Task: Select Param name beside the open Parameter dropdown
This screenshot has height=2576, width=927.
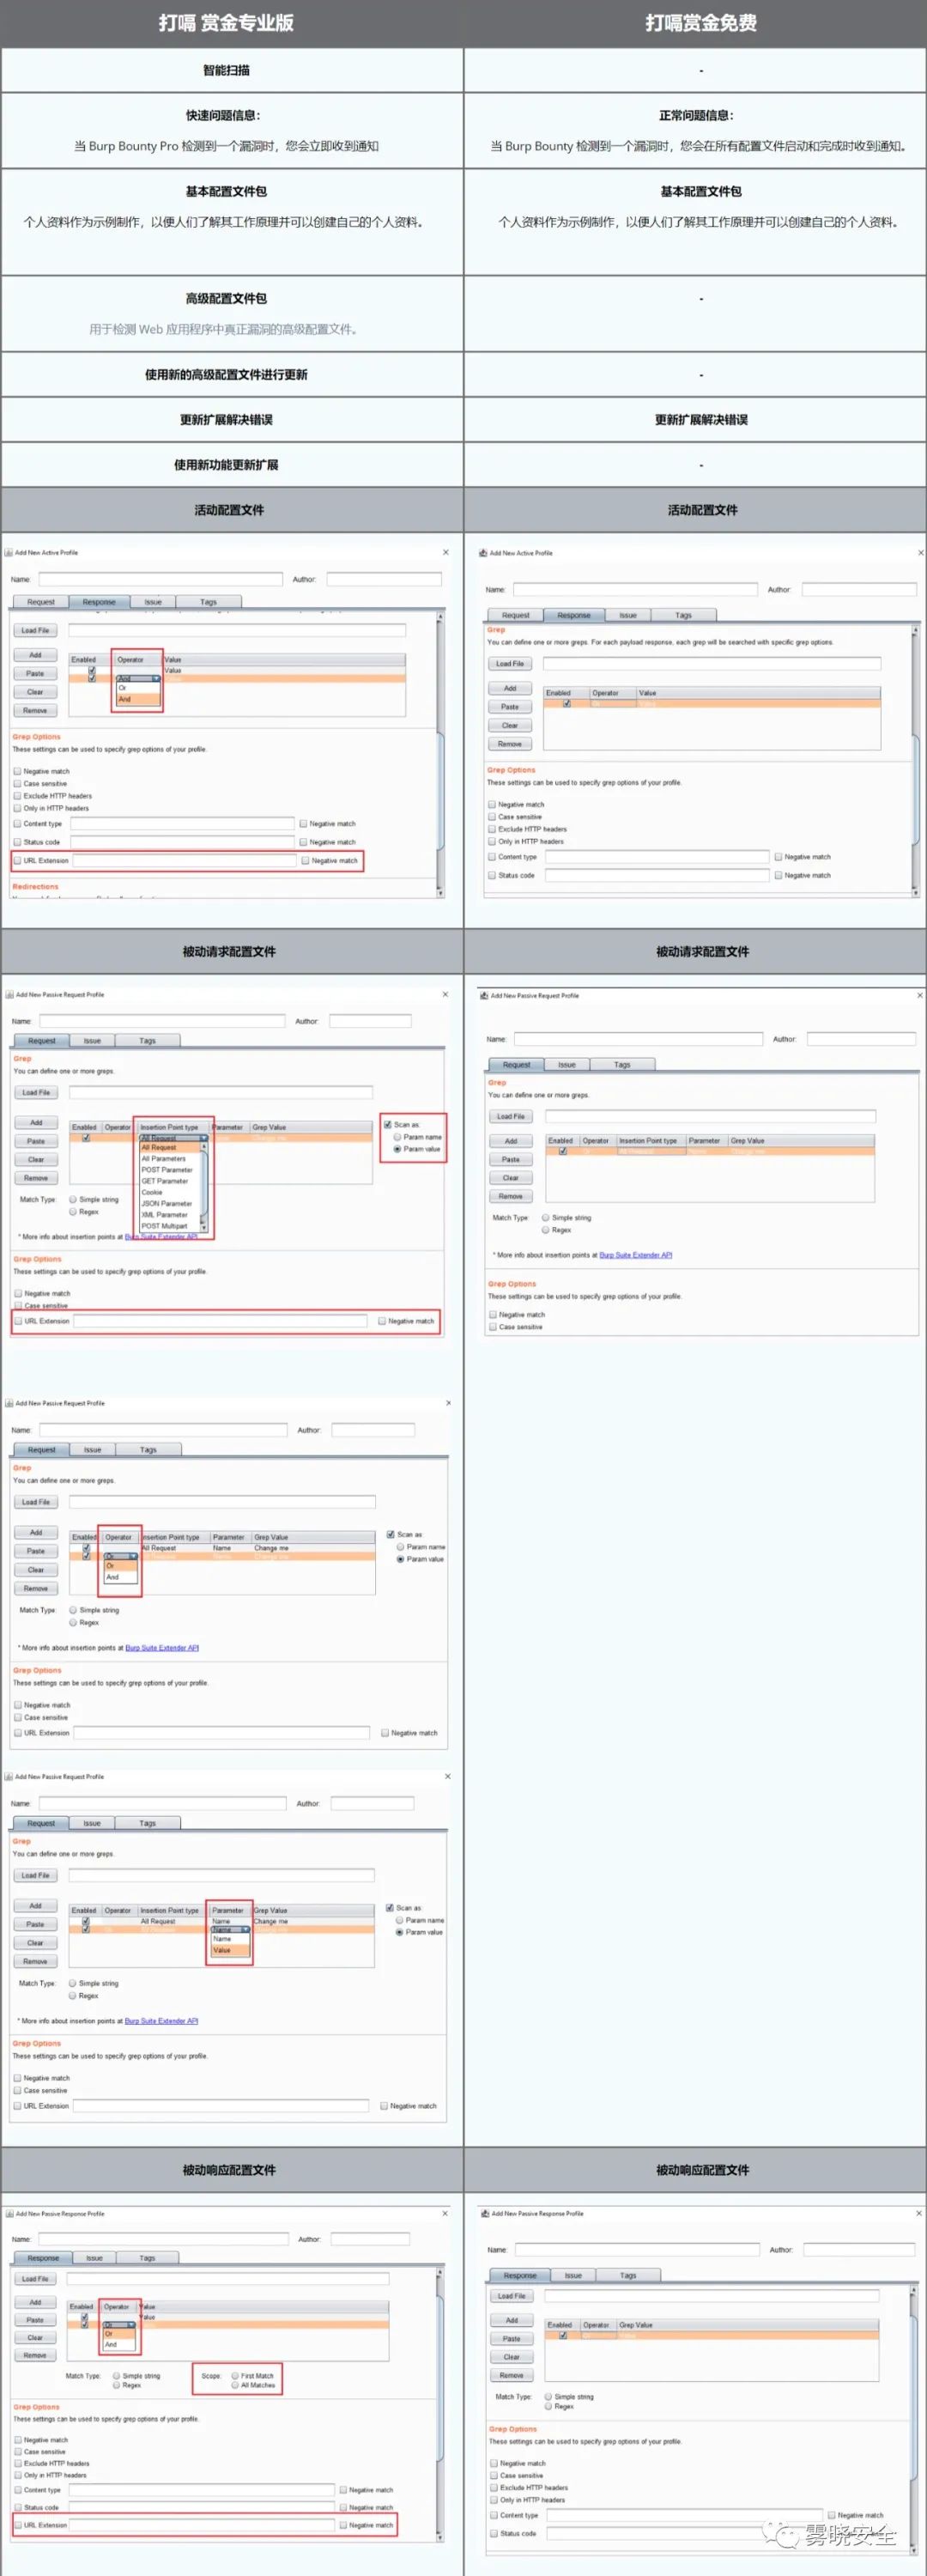Action: coord(400,1920)
